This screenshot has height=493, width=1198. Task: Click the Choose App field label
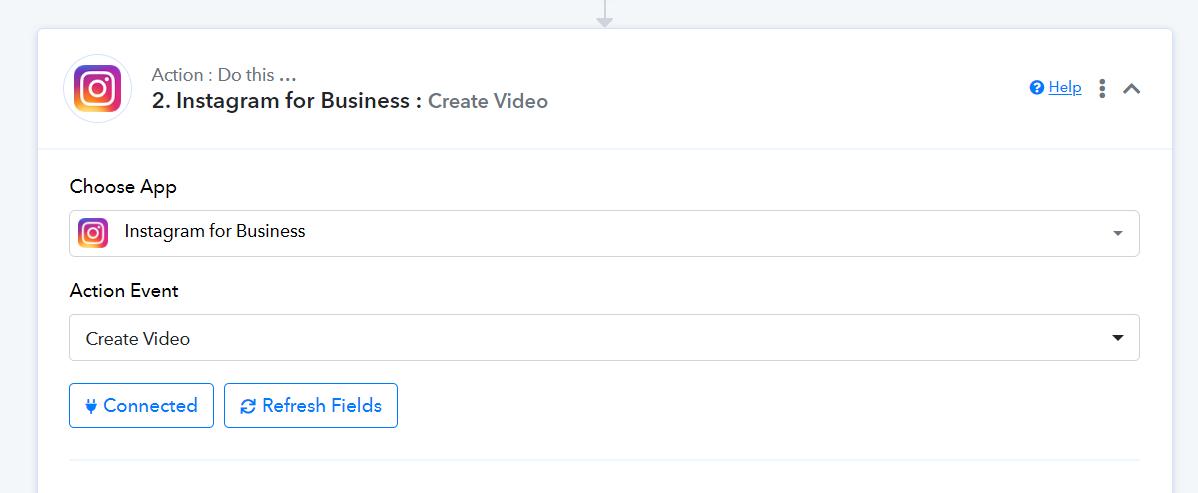click(x=123, y=186)
